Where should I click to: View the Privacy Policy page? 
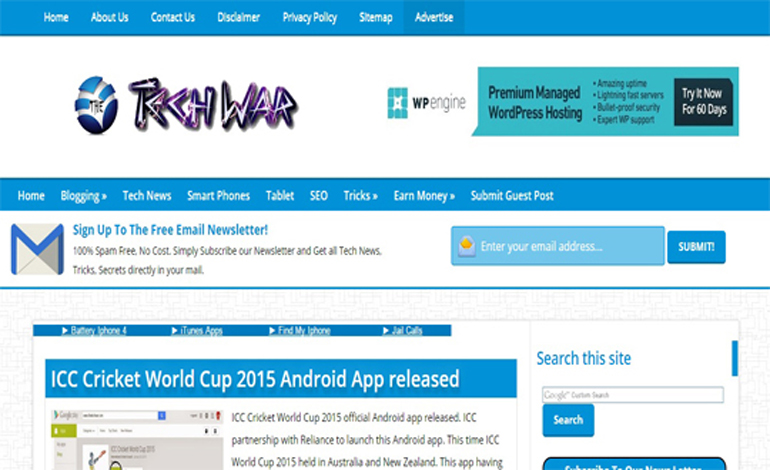pos(310,18)
